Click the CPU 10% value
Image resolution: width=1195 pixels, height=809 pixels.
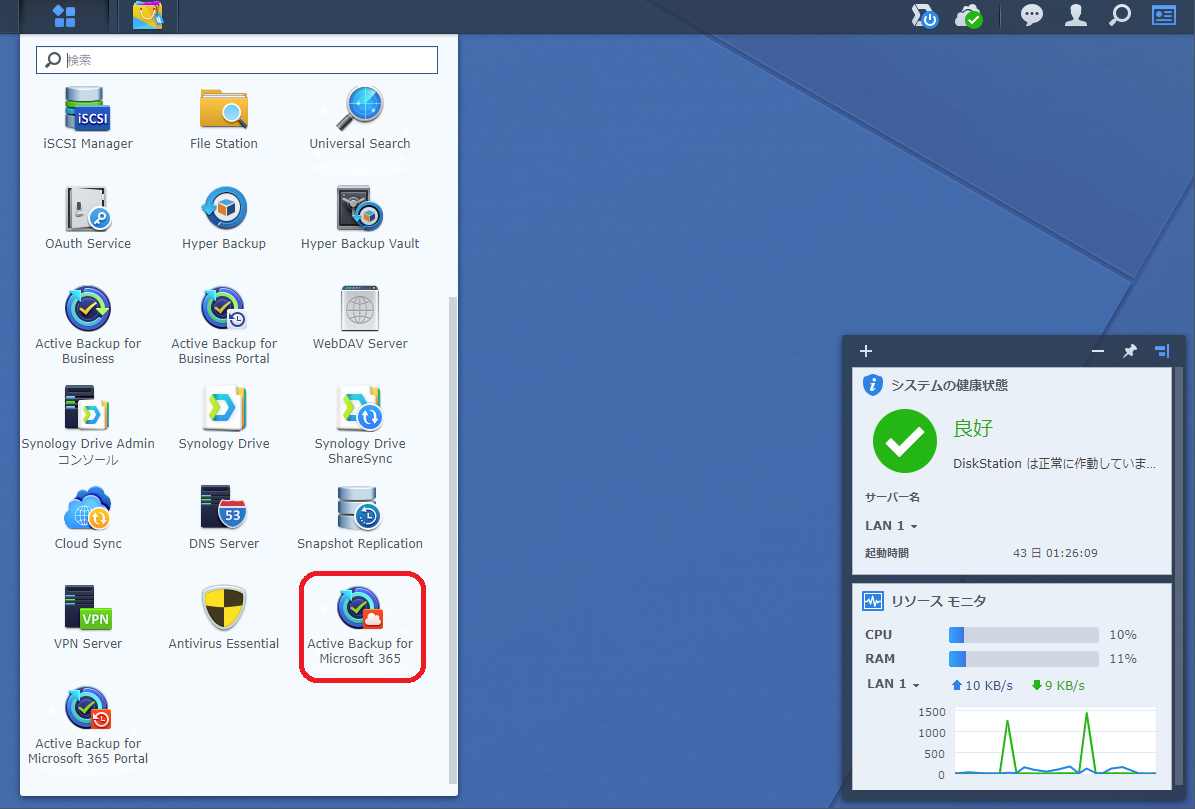tap(1123, 635)
